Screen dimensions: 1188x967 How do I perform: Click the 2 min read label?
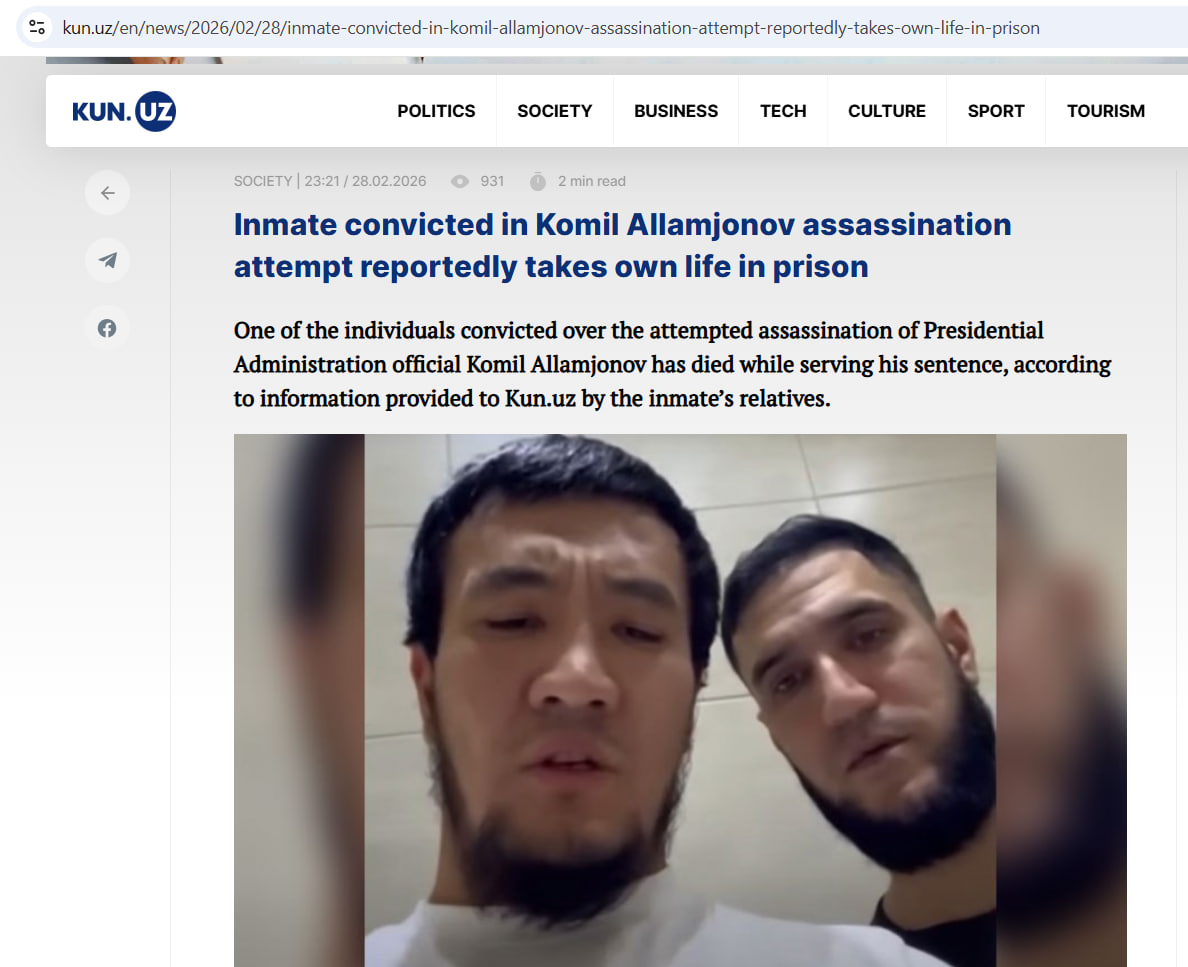pyautogui.click(x=592, y=181)
